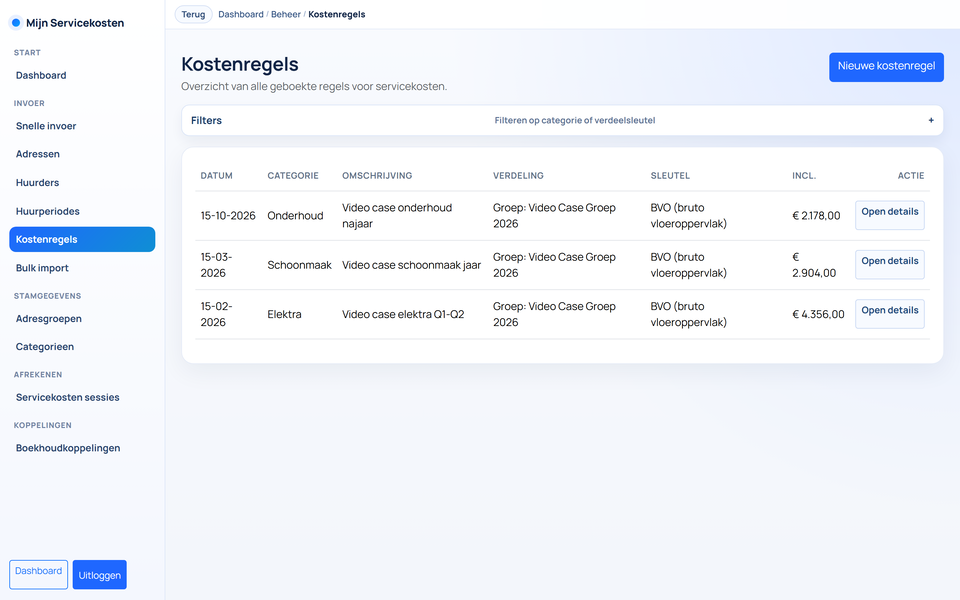The width and height of the screenshot is (960, 600).
Task: Open the Huurders section
Action: point(36,182)
